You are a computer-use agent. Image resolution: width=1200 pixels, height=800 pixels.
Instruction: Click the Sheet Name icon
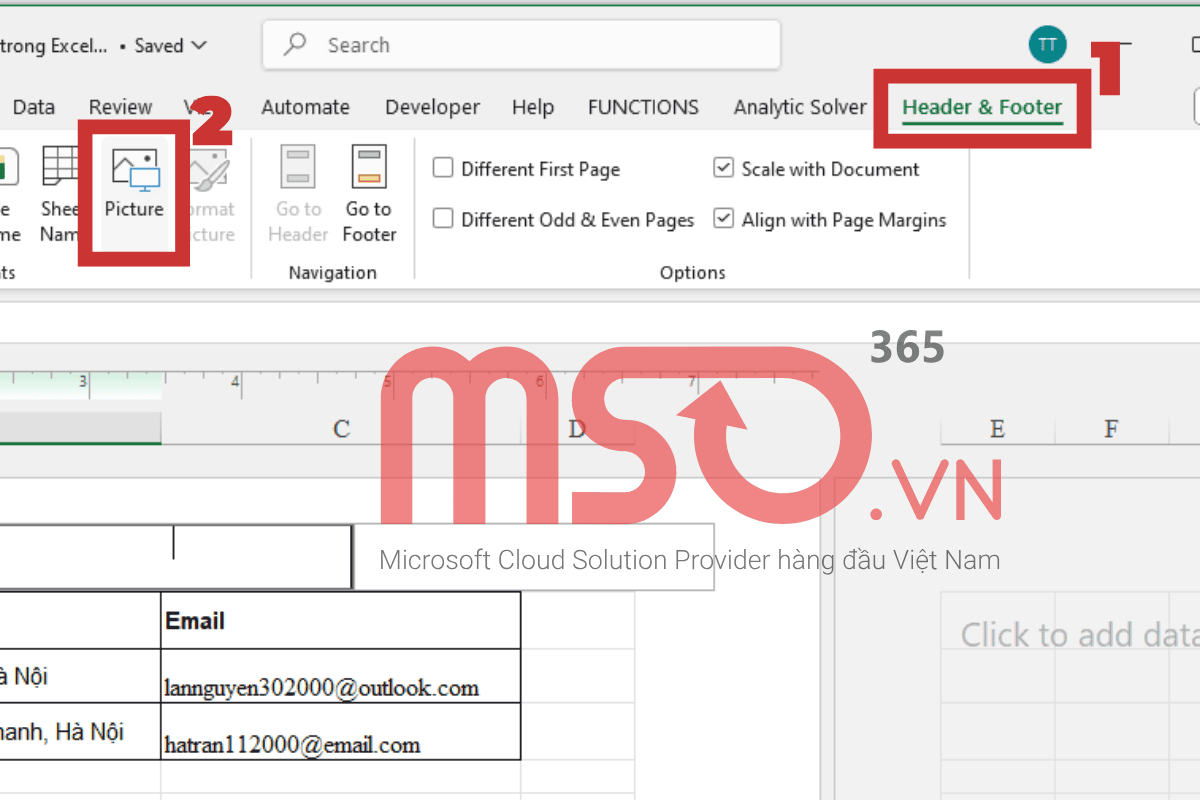click(60, 168)
